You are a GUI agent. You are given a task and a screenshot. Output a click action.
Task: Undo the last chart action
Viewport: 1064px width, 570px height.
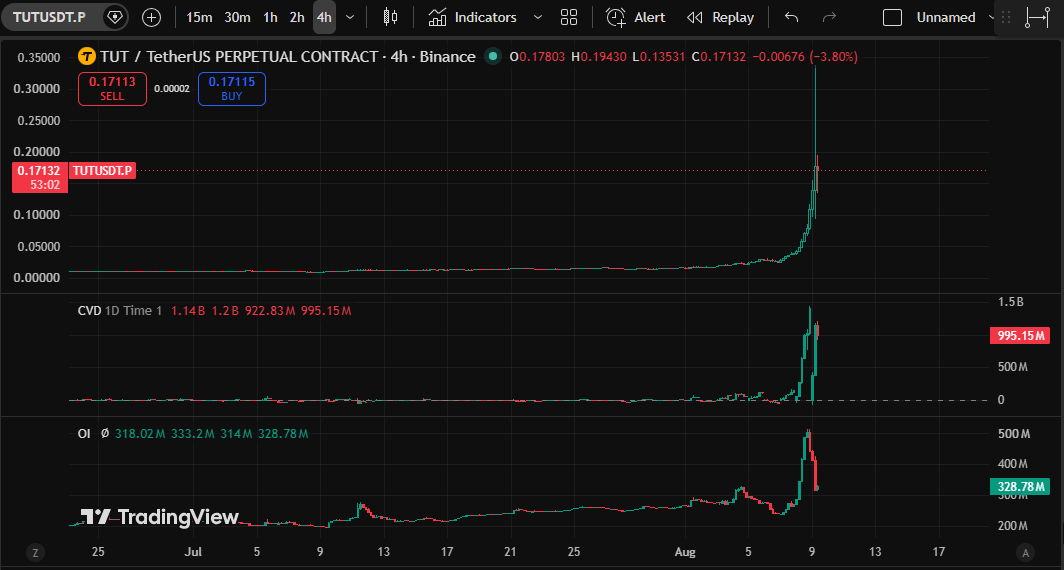(x=791, y=18)
